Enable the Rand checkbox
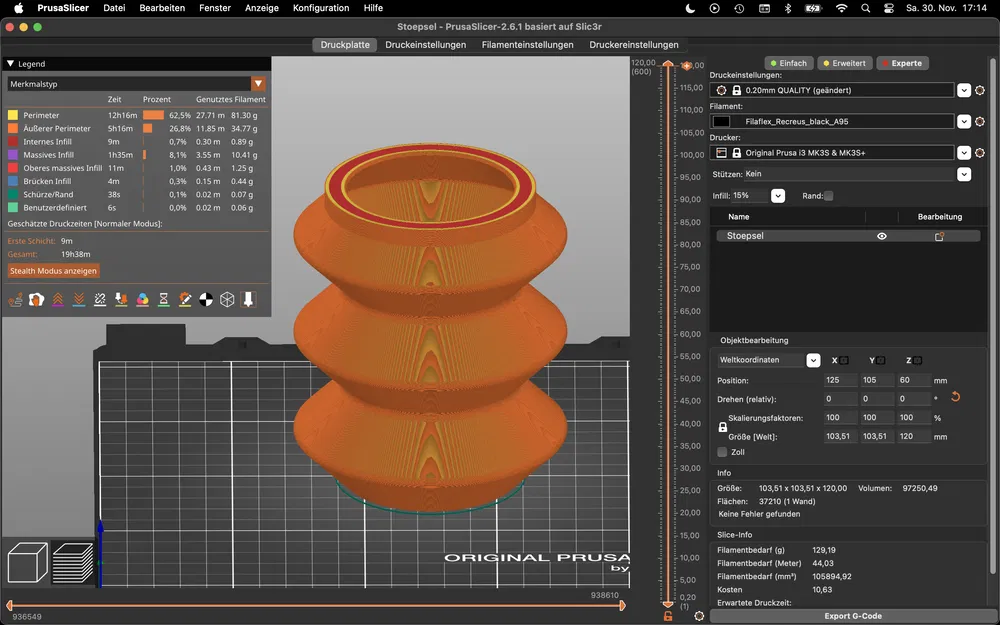This screenshot has height=625, width=1000. pos(828,196)
